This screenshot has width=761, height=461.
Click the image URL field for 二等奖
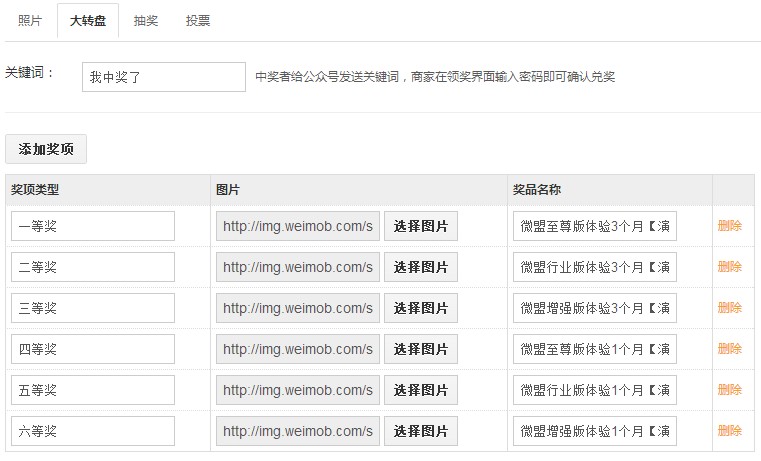pos(298,267)
